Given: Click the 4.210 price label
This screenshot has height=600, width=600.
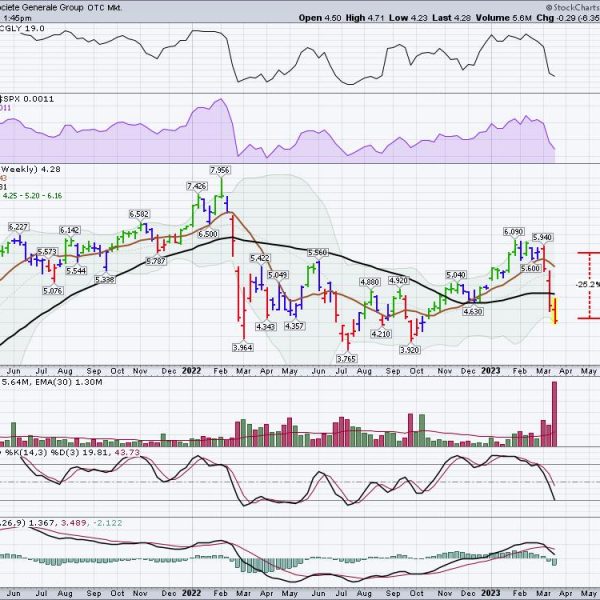Looking at the screenshot, I should tap(381, 334).
